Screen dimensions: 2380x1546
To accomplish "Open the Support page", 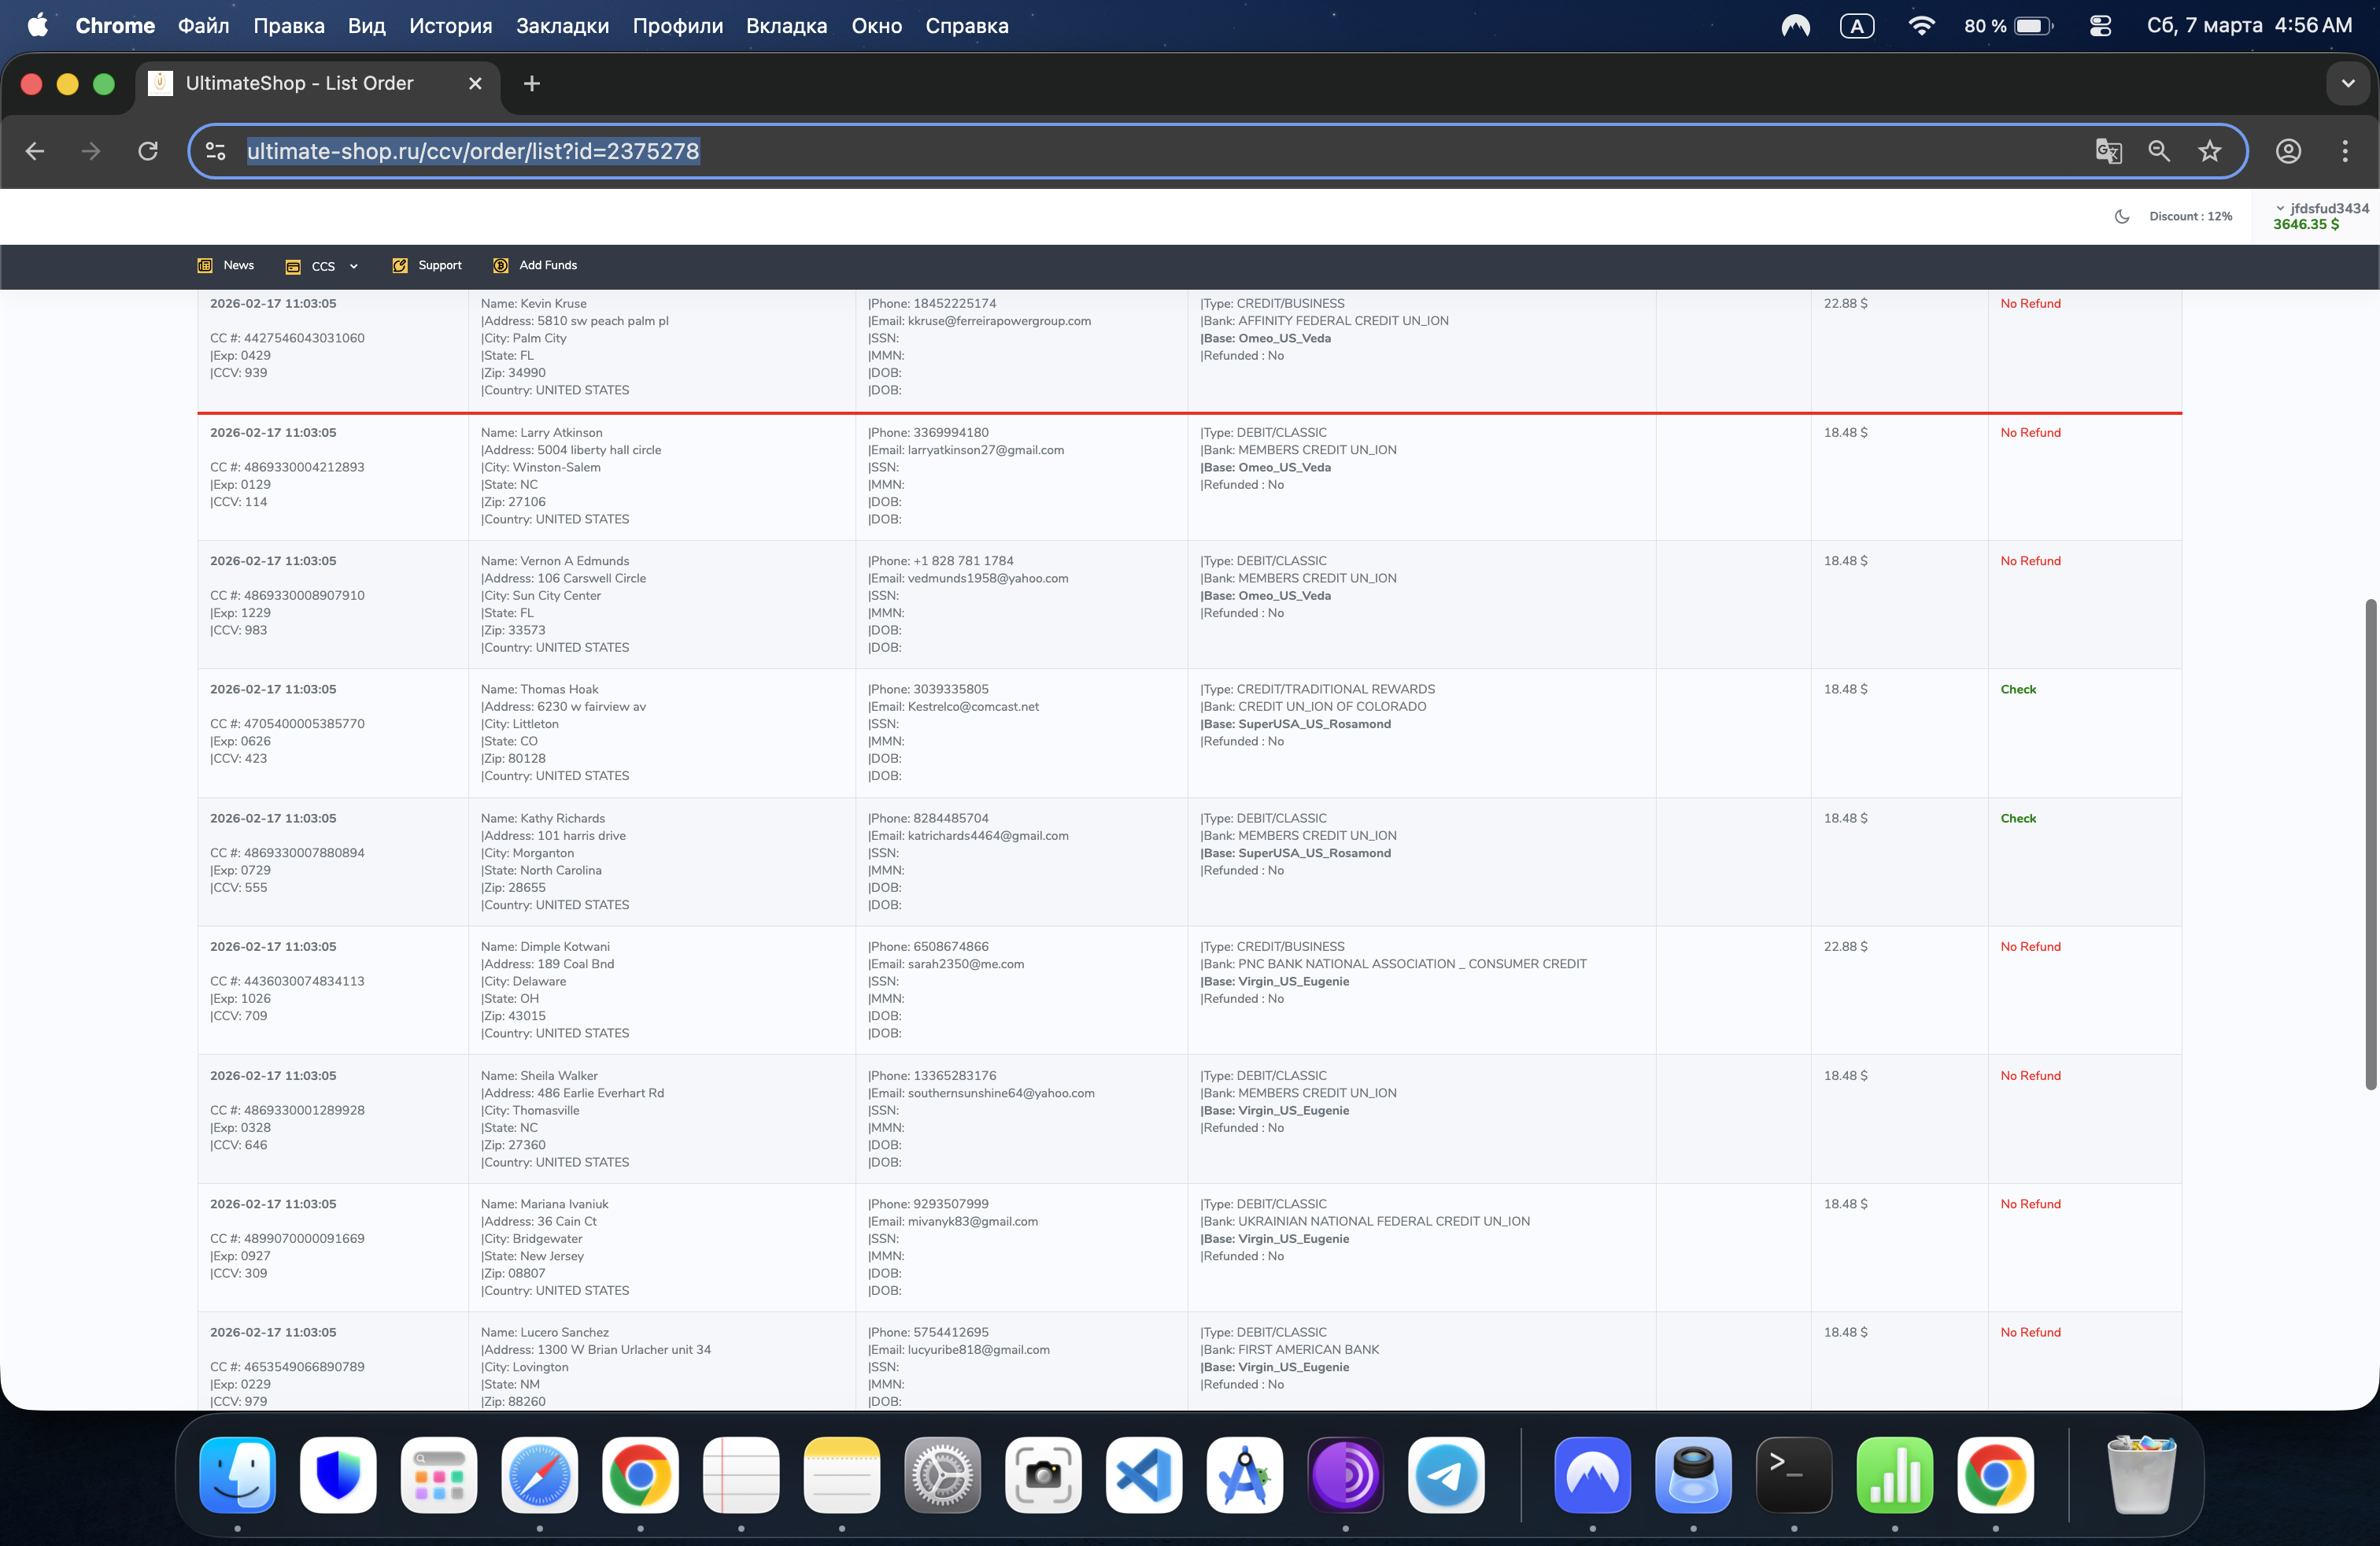I will pos(427,266).
